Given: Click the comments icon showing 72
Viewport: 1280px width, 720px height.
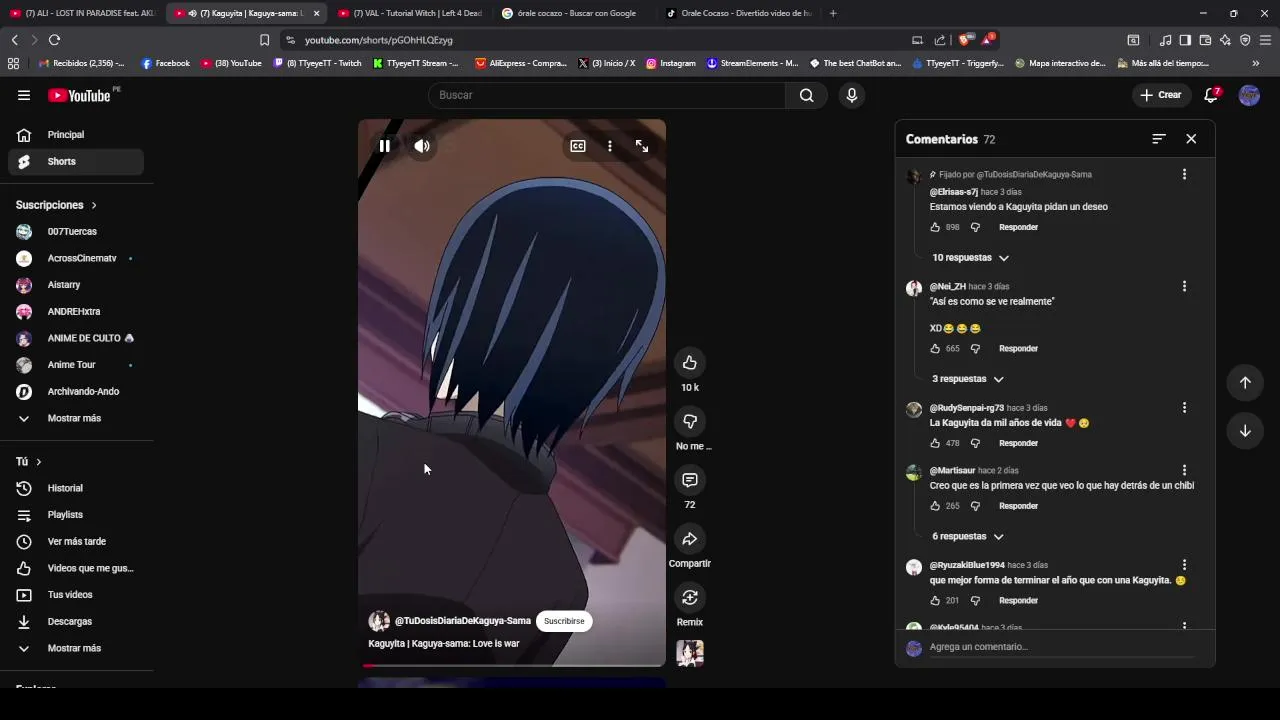Looking at the screenshot, I should tap(690, 480).
